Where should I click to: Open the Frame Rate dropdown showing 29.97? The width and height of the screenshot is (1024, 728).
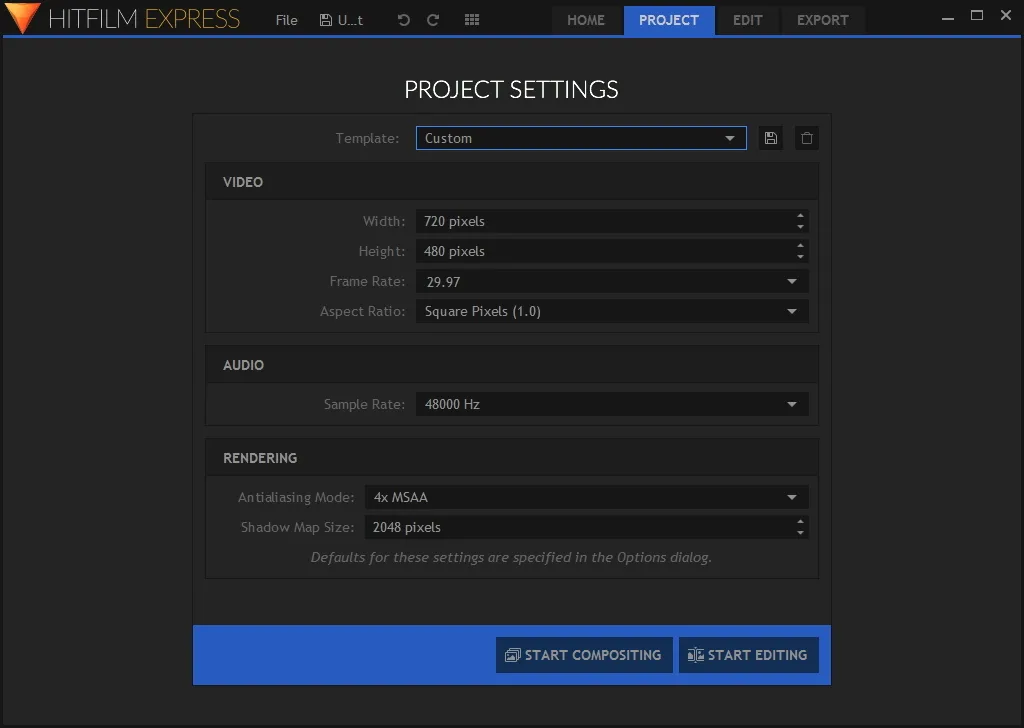612,281
